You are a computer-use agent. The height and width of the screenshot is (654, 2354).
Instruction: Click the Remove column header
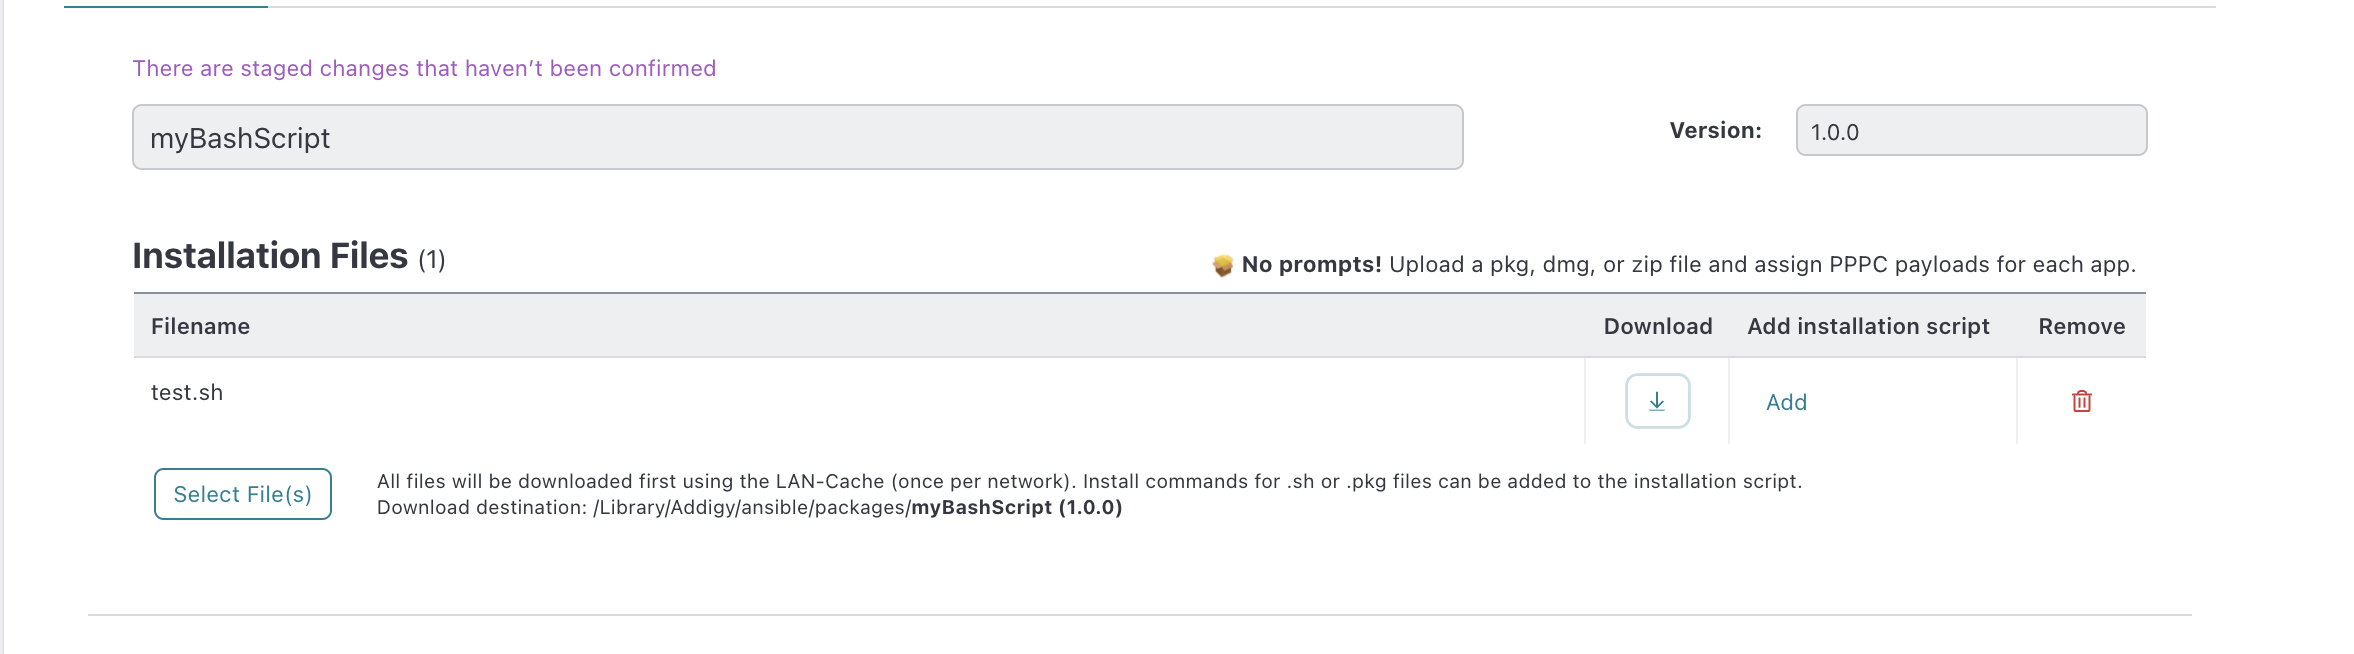tap(2082, 326)
